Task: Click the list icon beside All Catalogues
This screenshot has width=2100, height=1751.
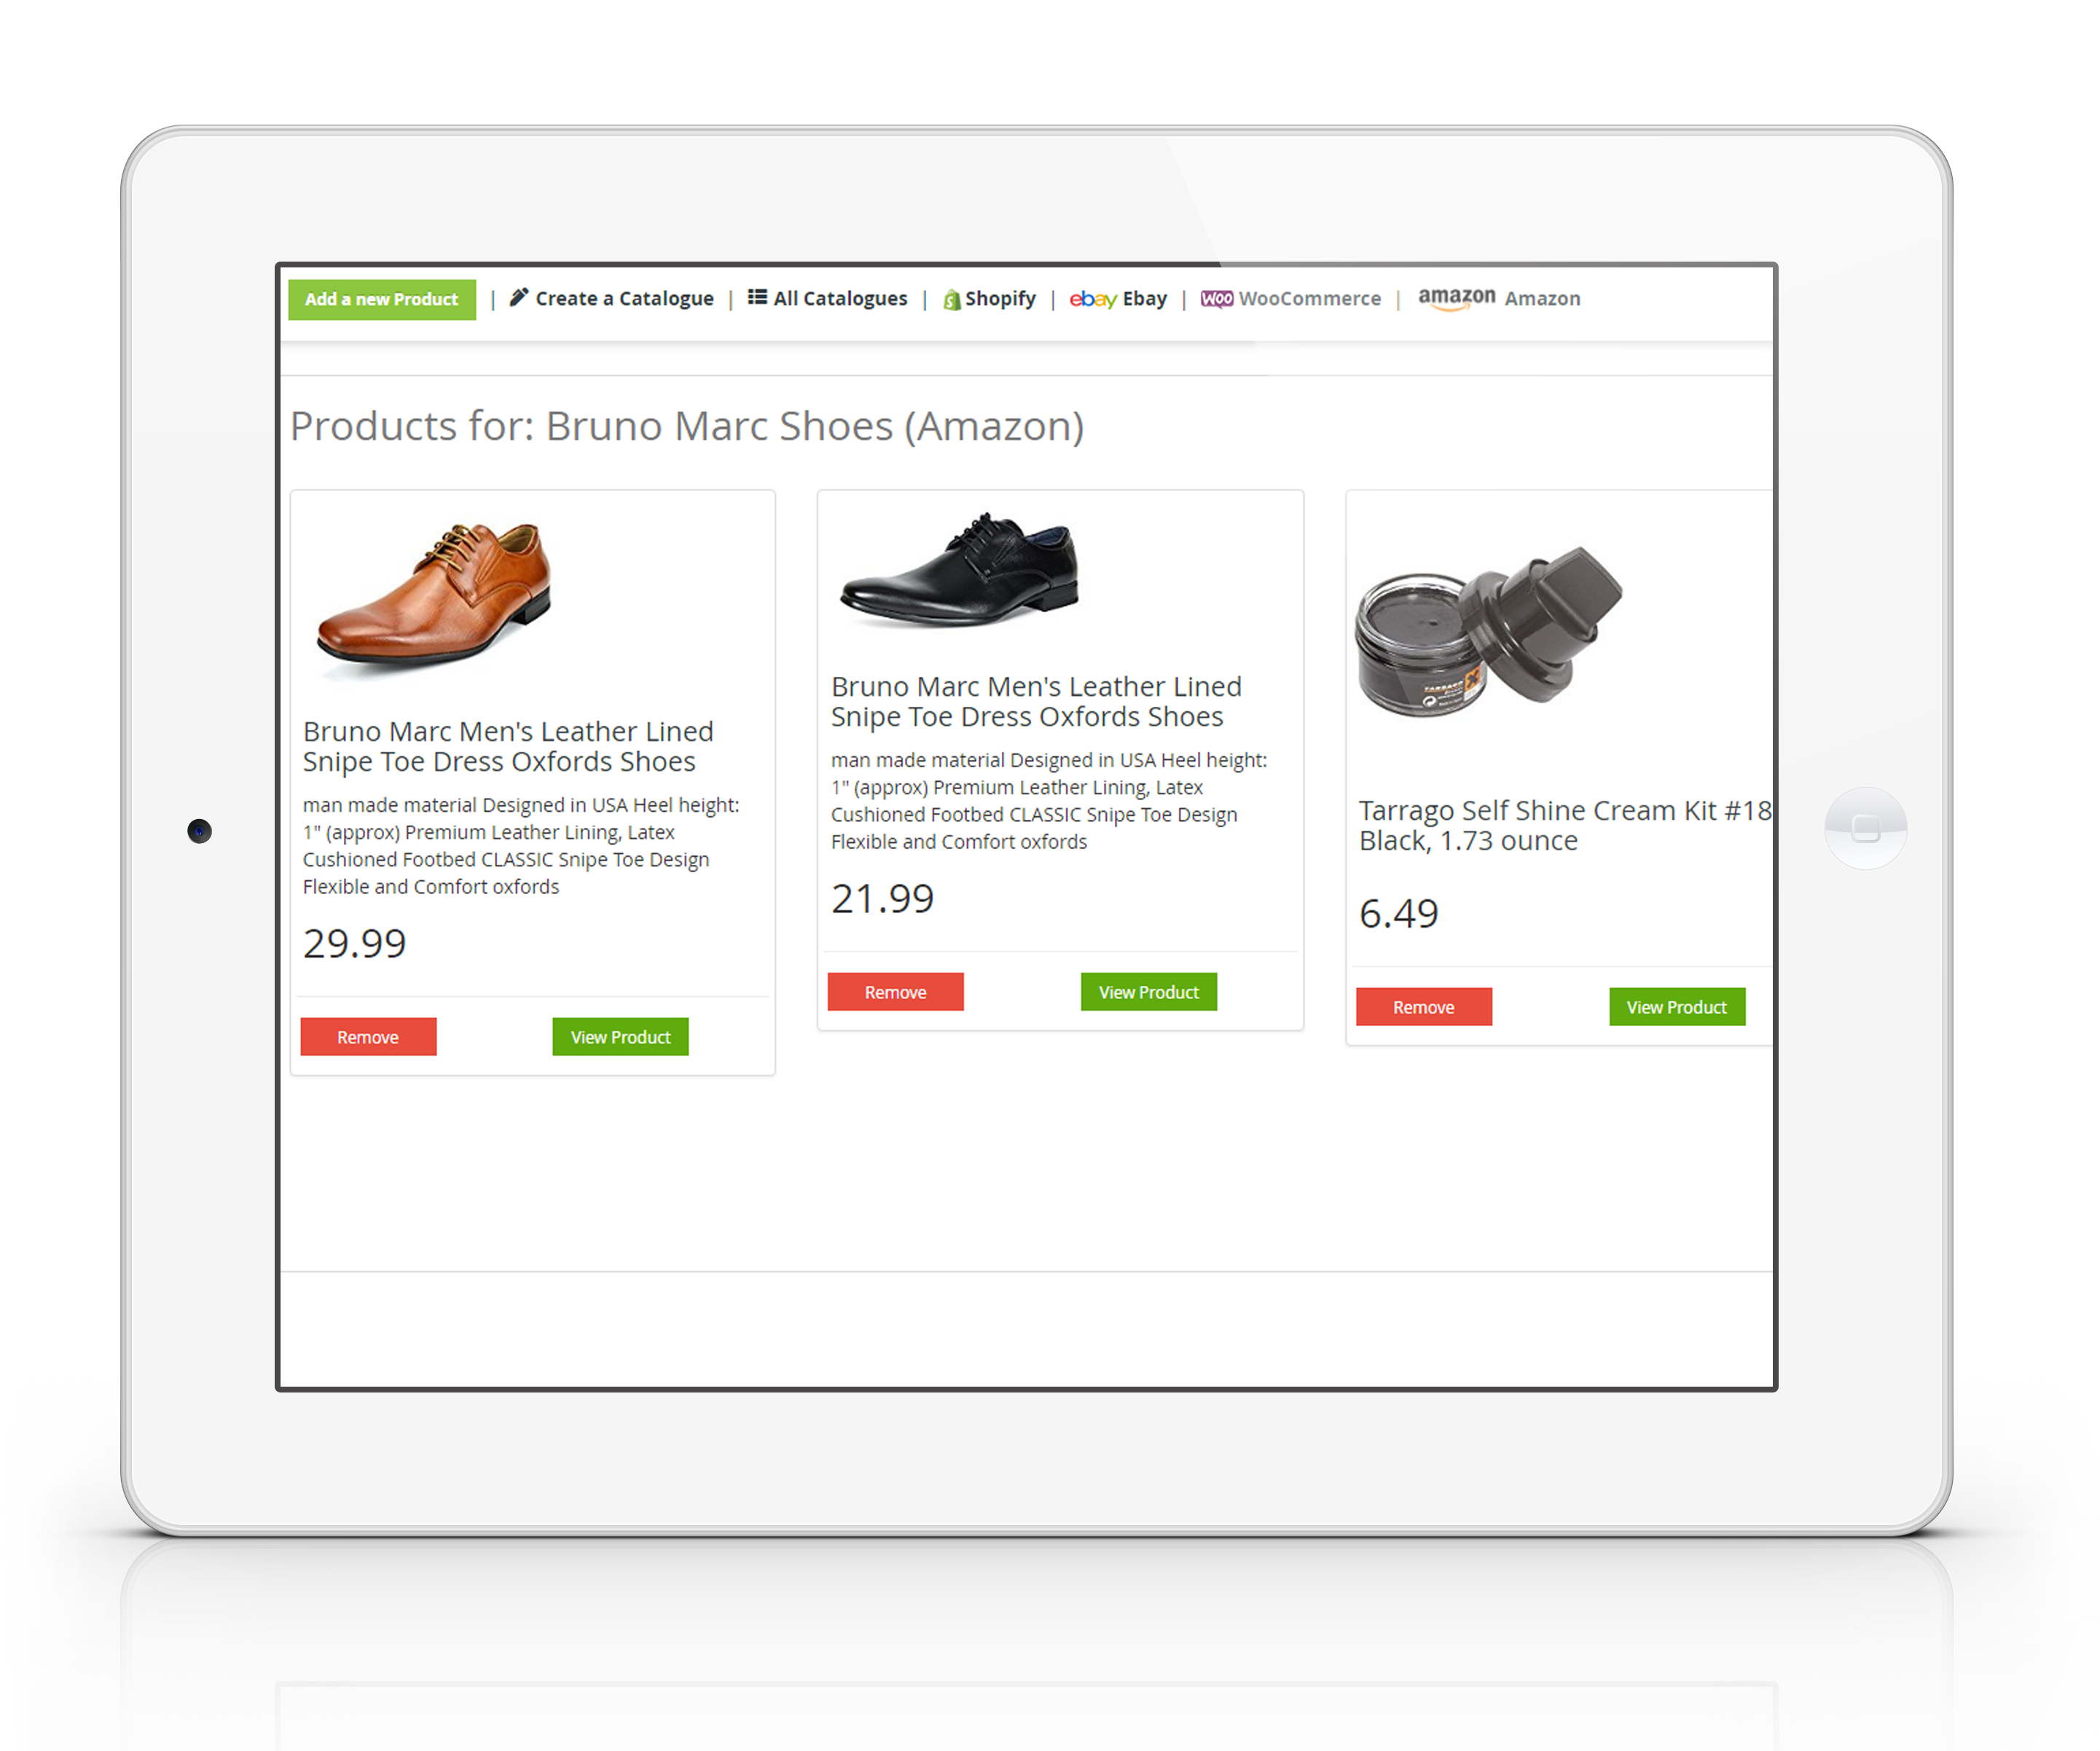Action: point(757,297)
